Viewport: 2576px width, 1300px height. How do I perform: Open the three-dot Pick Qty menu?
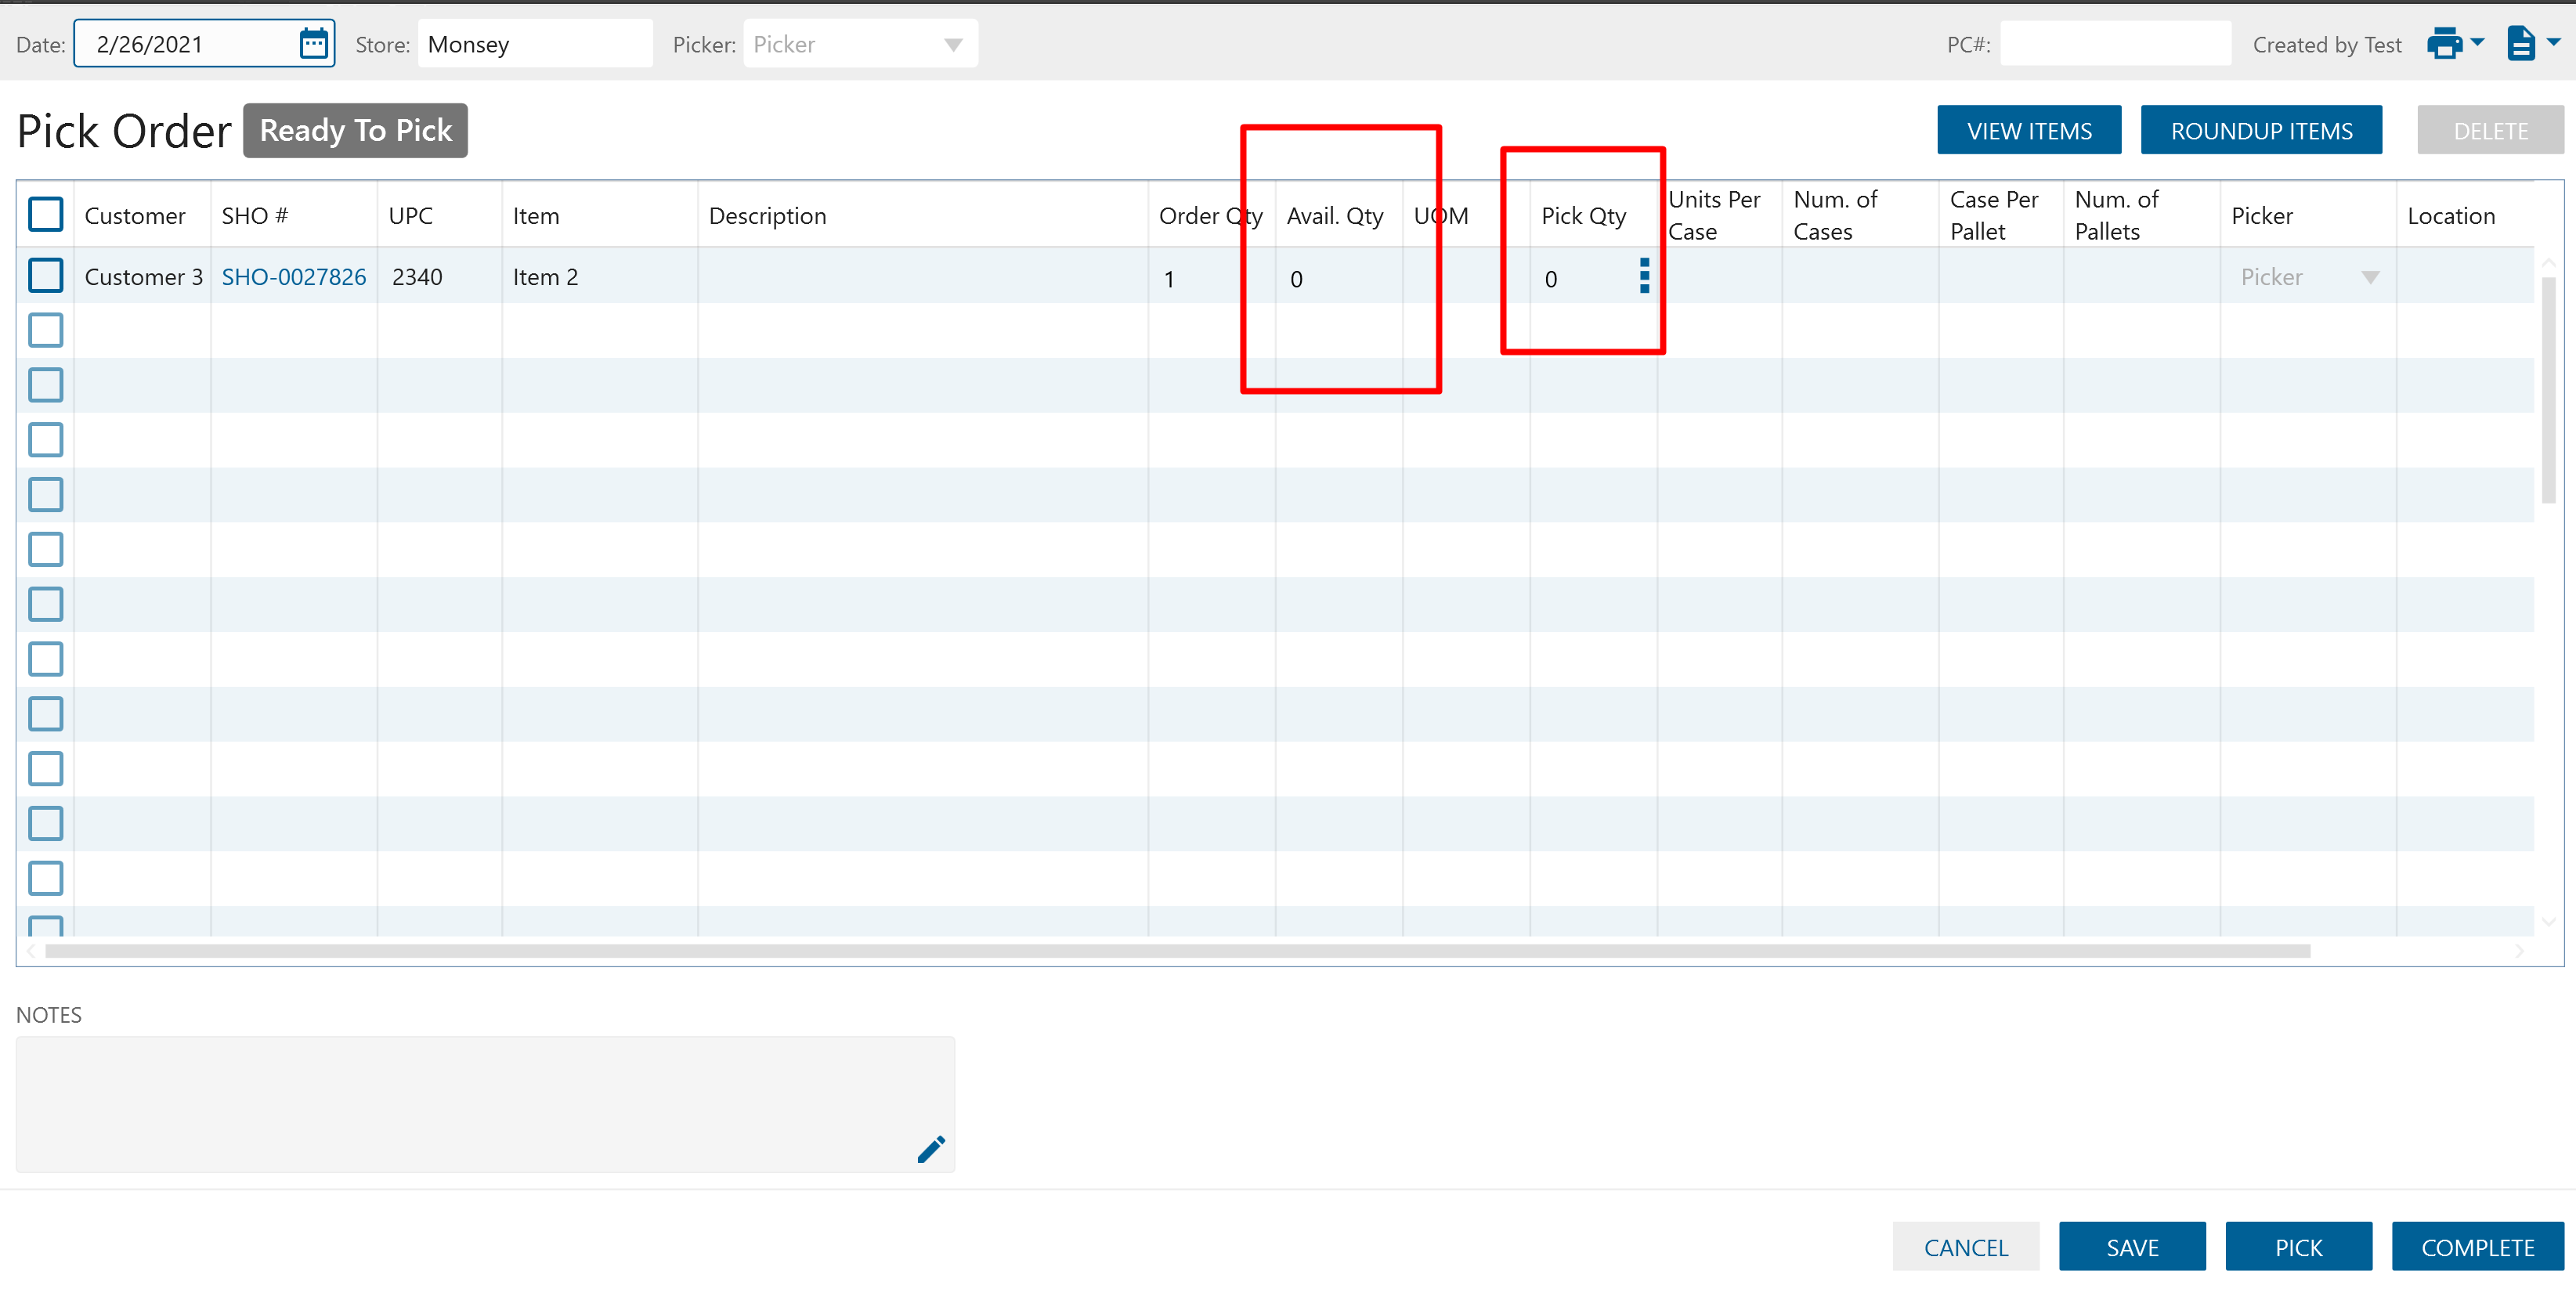coord(1644,276)
